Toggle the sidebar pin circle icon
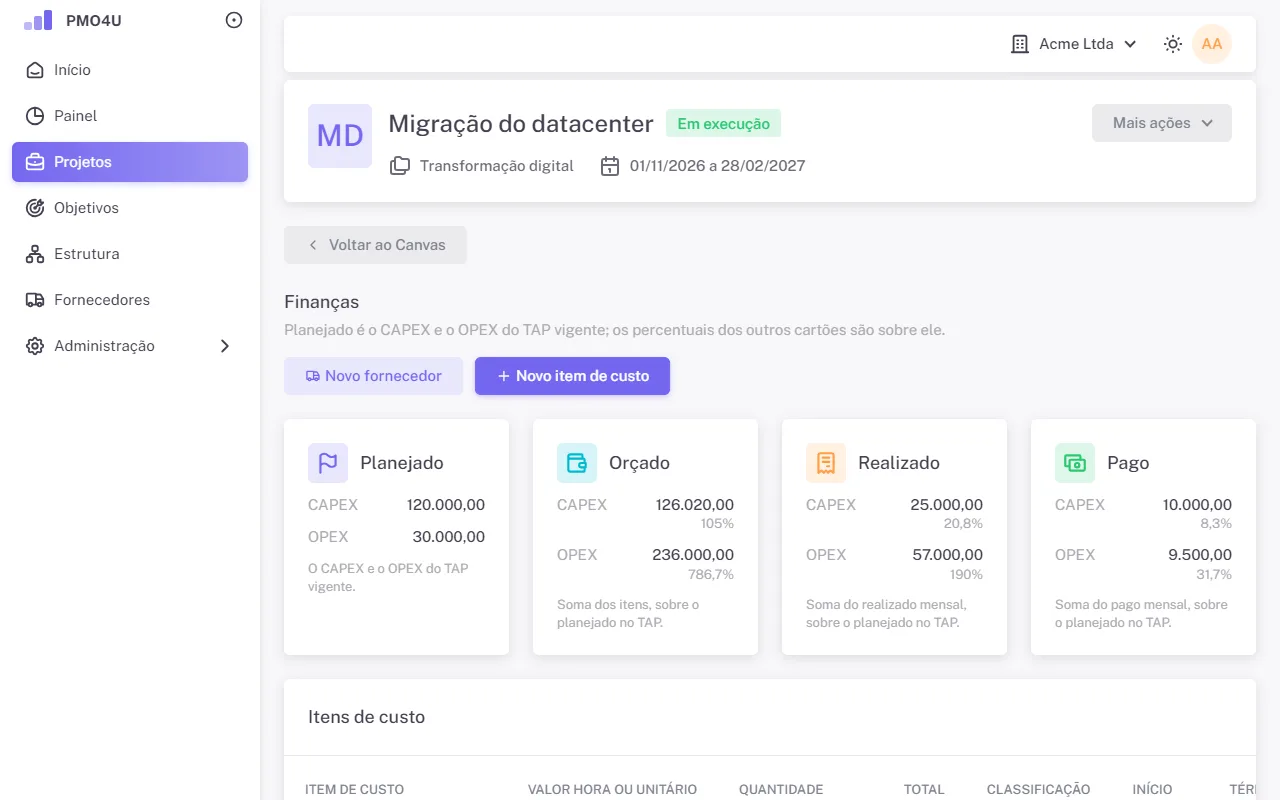 [234, 20]
